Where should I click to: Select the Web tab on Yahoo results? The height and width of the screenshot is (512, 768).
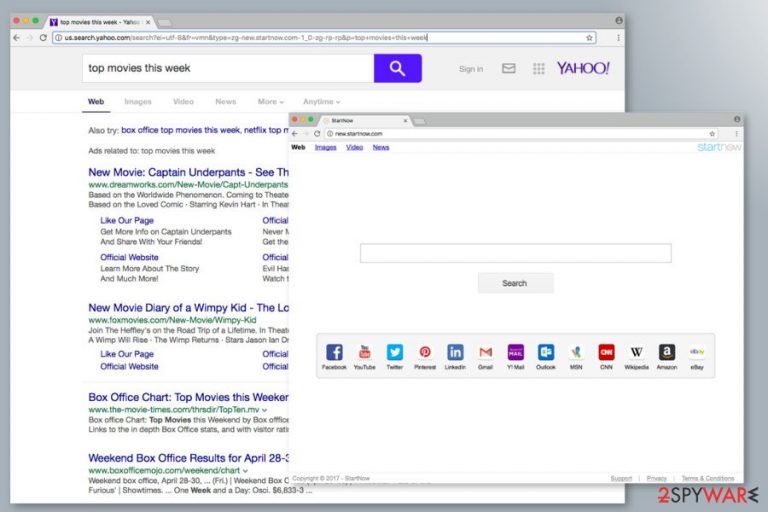[96, 101]
